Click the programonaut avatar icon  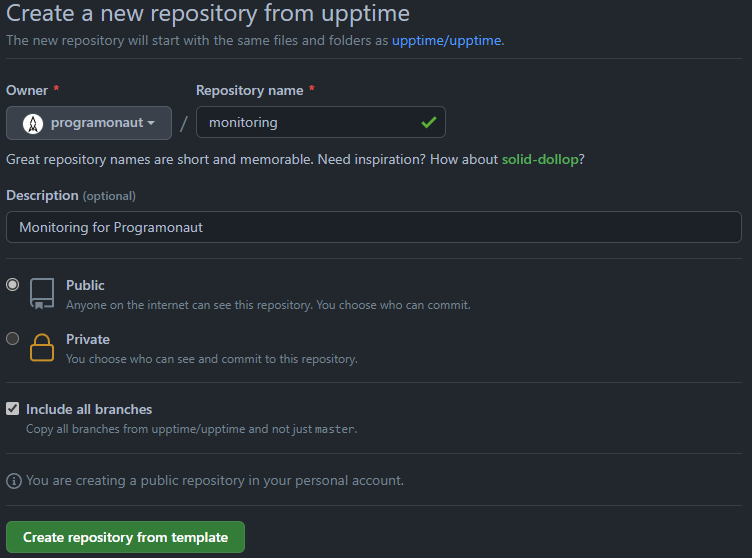click(x=33, y=123)
